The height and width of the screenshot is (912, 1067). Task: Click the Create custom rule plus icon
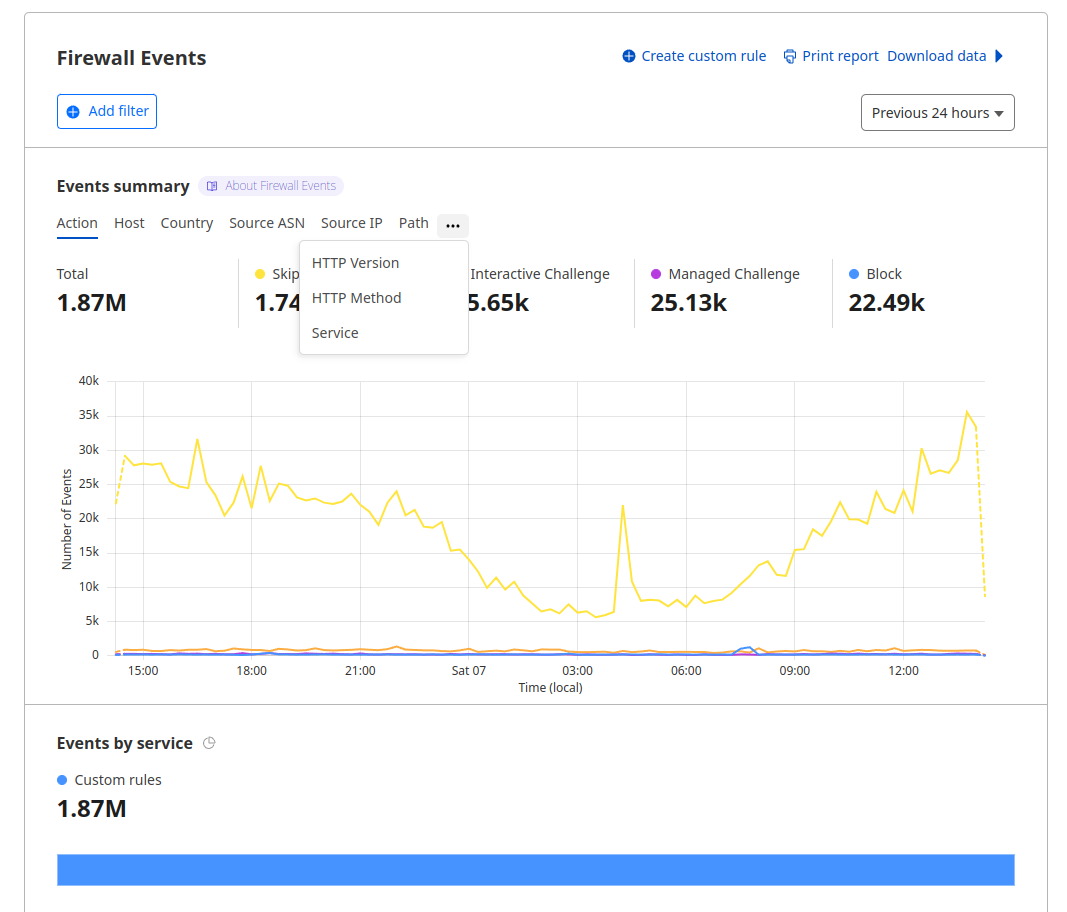(629, 56)
